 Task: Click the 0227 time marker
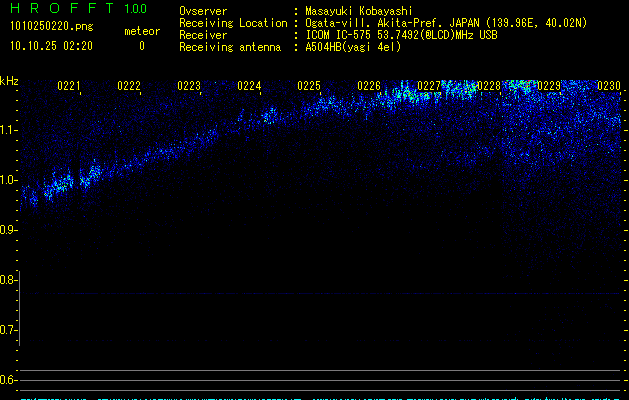(429, 86)
